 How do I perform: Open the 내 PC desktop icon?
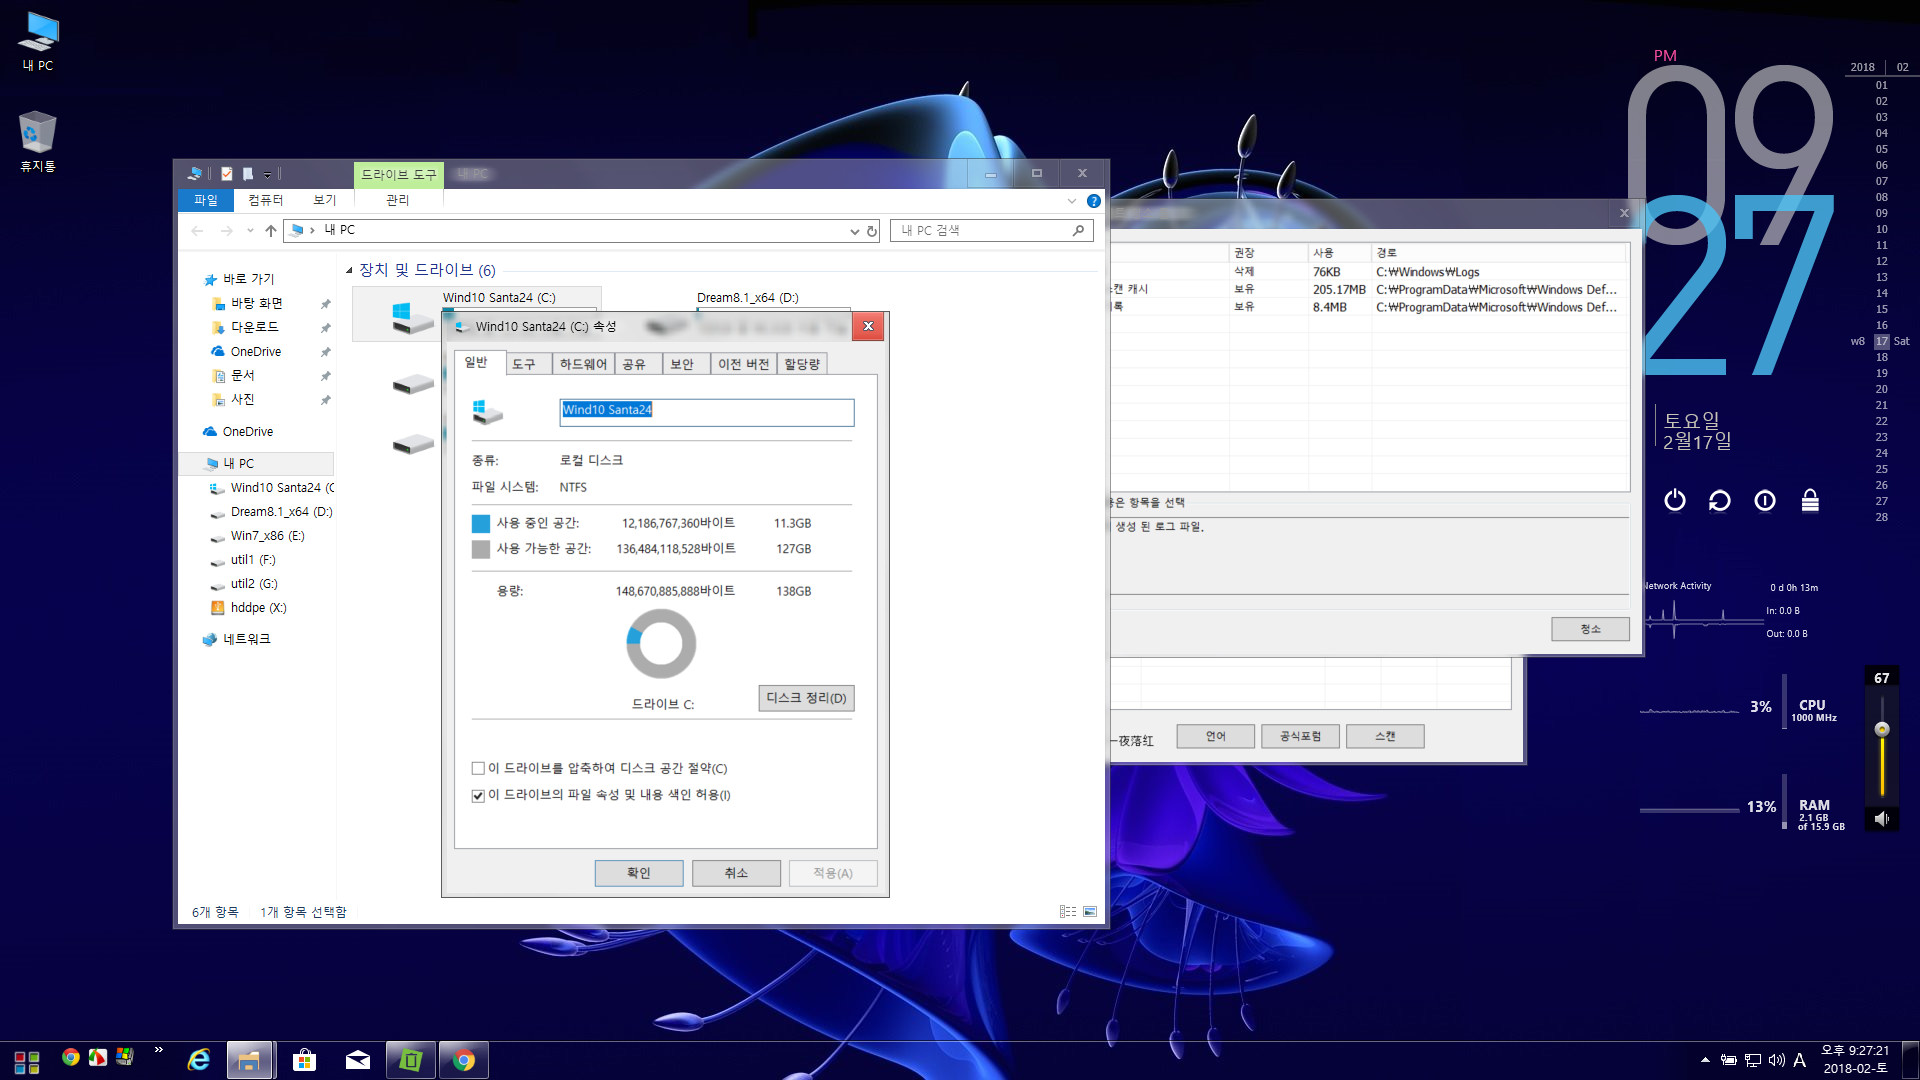(x=38, y=41)
